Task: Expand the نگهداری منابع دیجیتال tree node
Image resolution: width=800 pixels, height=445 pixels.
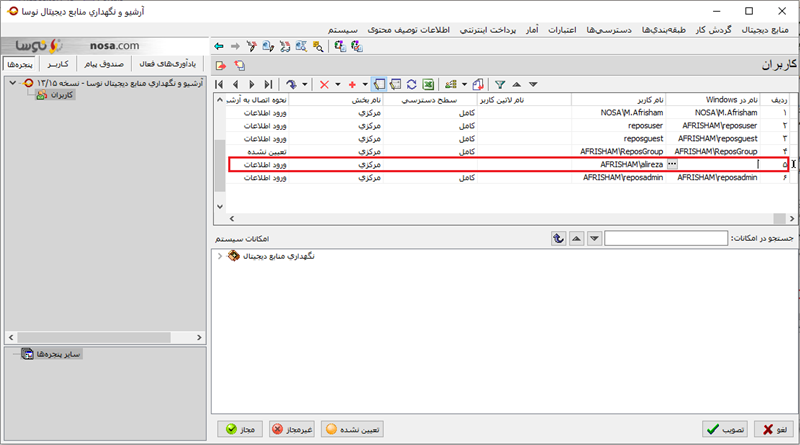Action: (x=220, y=257)
